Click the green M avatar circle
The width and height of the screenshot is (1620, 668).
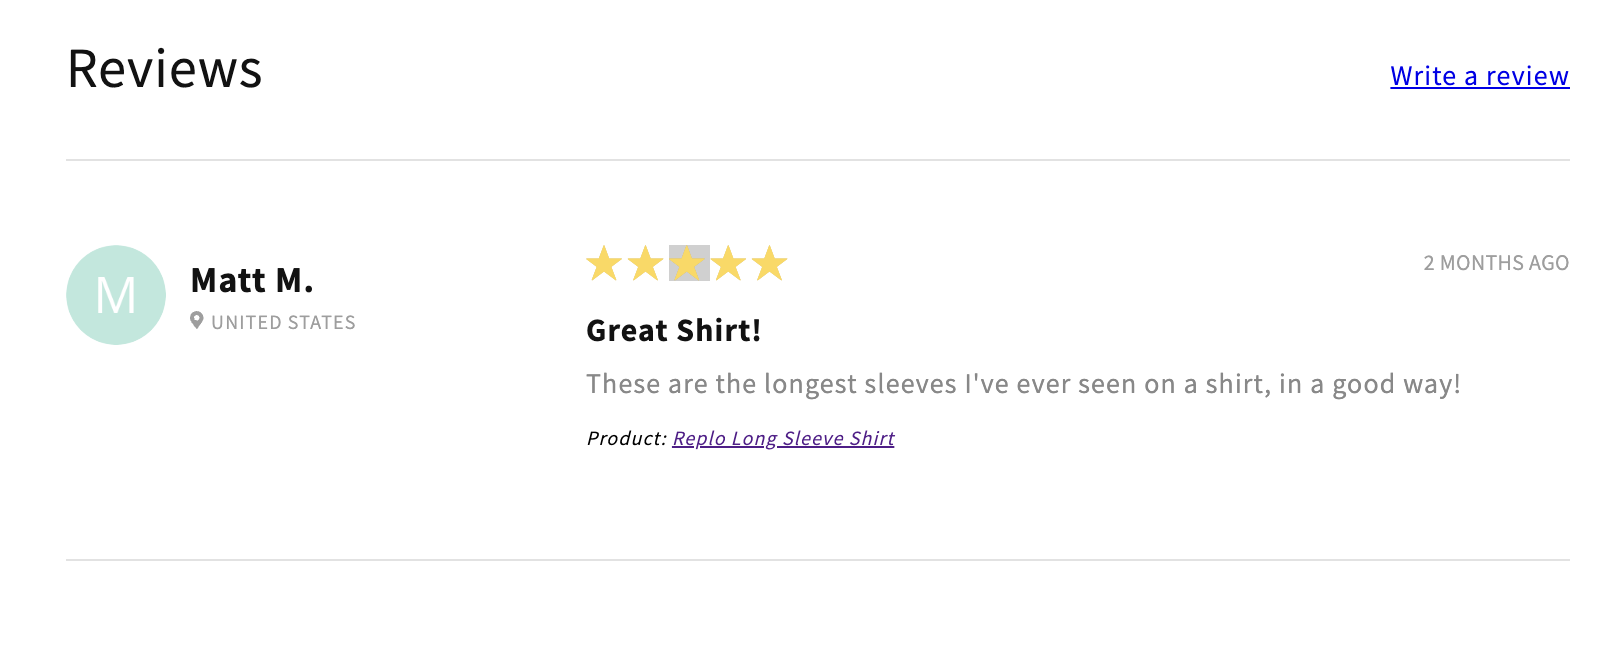pyautogui.click(x=116, y=295)
